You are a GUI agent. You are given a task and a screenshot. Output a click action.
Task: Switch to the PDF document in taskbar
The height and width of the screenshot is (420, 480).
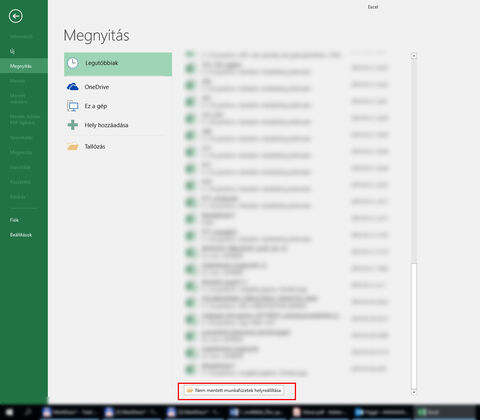[x=319, y=412]
